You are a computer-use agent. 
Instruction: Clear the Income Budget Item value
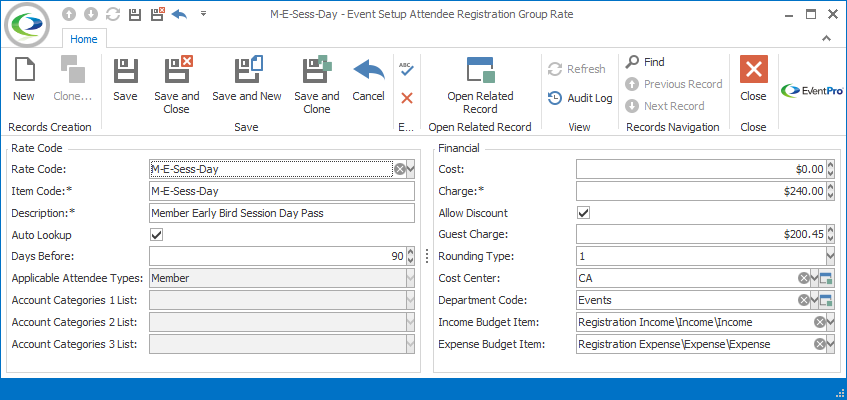point(820,323)
